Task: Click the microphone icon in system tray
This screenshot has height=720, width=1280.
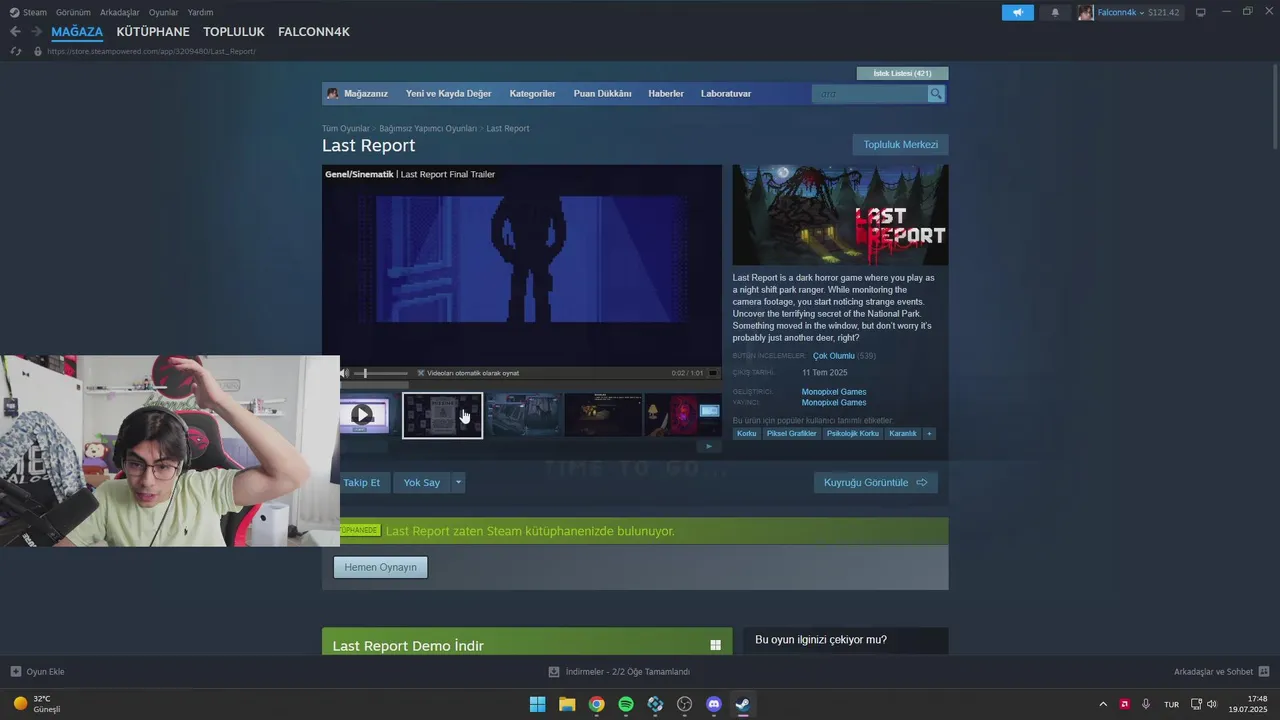Action: [x=1146, y=704]
